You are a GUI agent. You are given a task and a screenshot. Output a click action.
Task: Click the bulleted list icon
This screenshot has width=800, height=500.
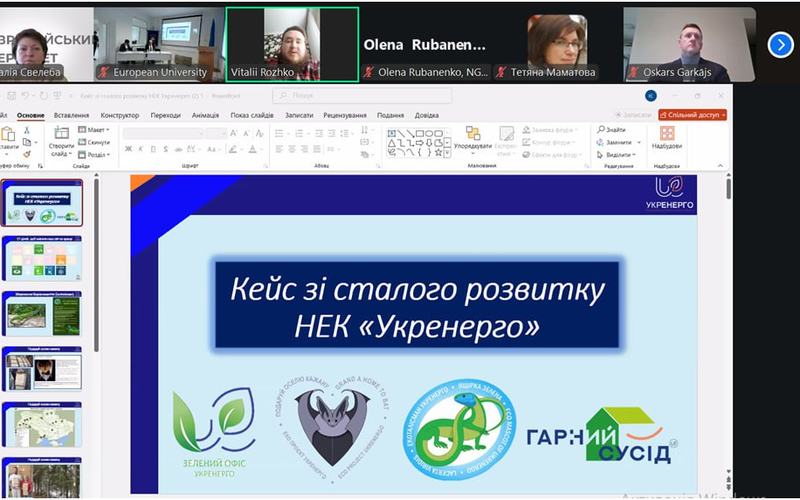[279, 134]
